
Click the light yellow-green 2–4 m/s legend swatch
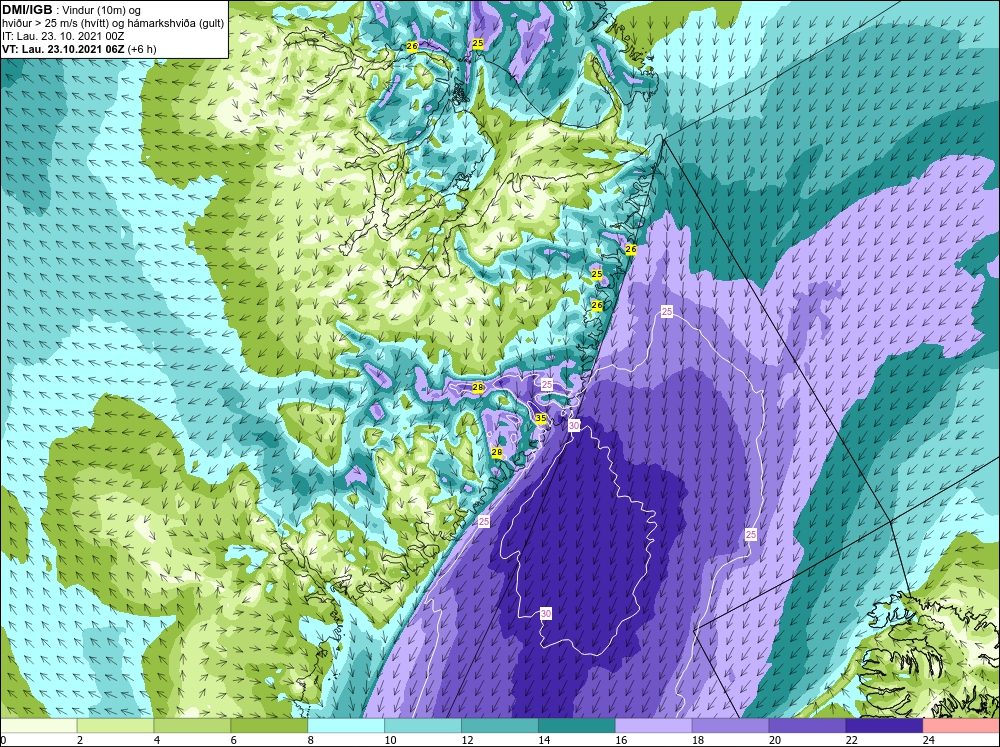click(x=115, y=726)
